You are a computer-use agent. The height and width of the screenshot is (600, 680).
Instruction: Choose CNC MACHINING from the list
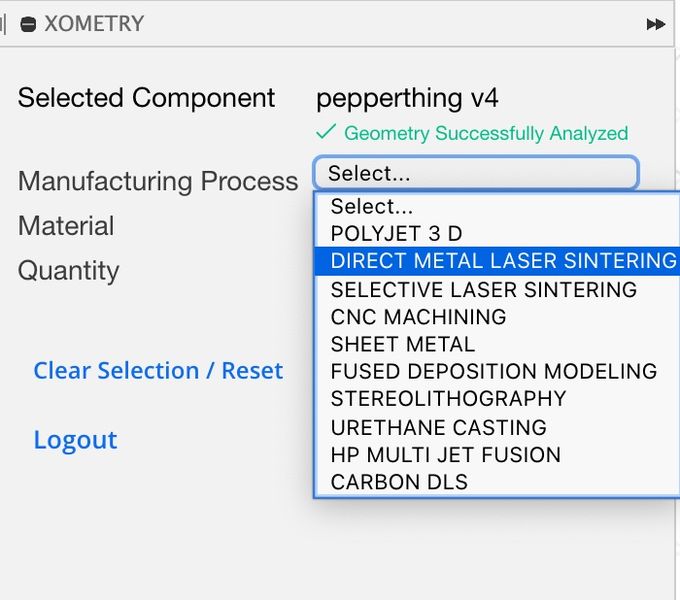(x=418, y=317)
